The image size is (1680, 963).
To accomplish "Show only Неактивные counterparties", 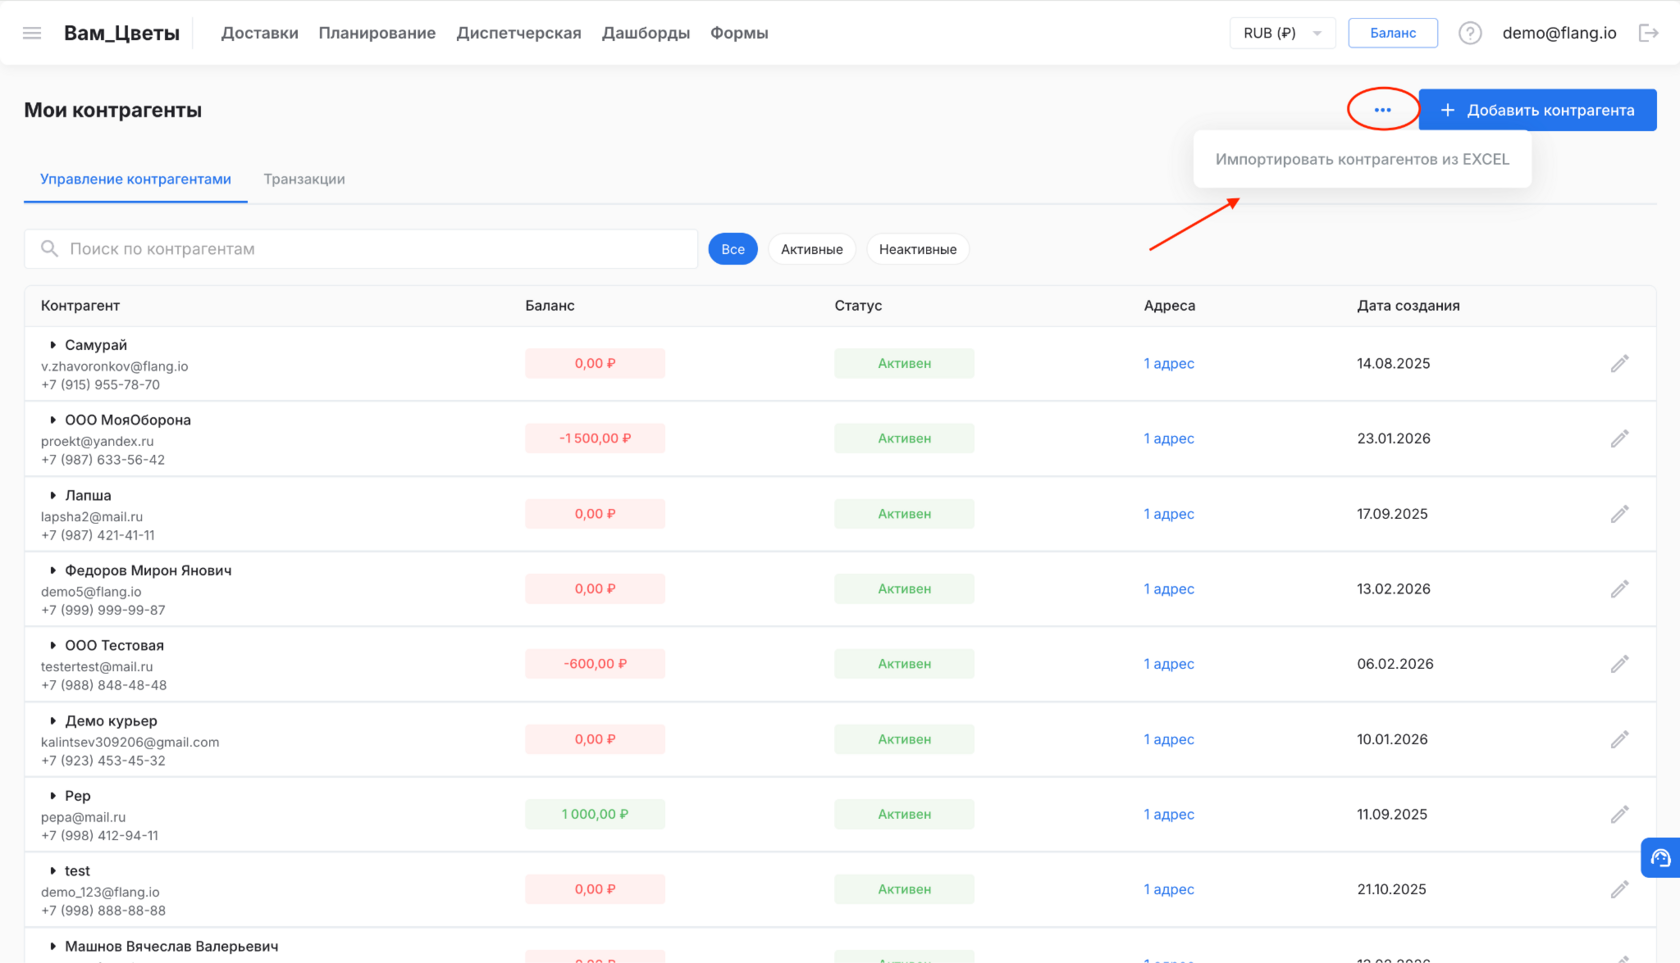I will [x=917, y=249].
